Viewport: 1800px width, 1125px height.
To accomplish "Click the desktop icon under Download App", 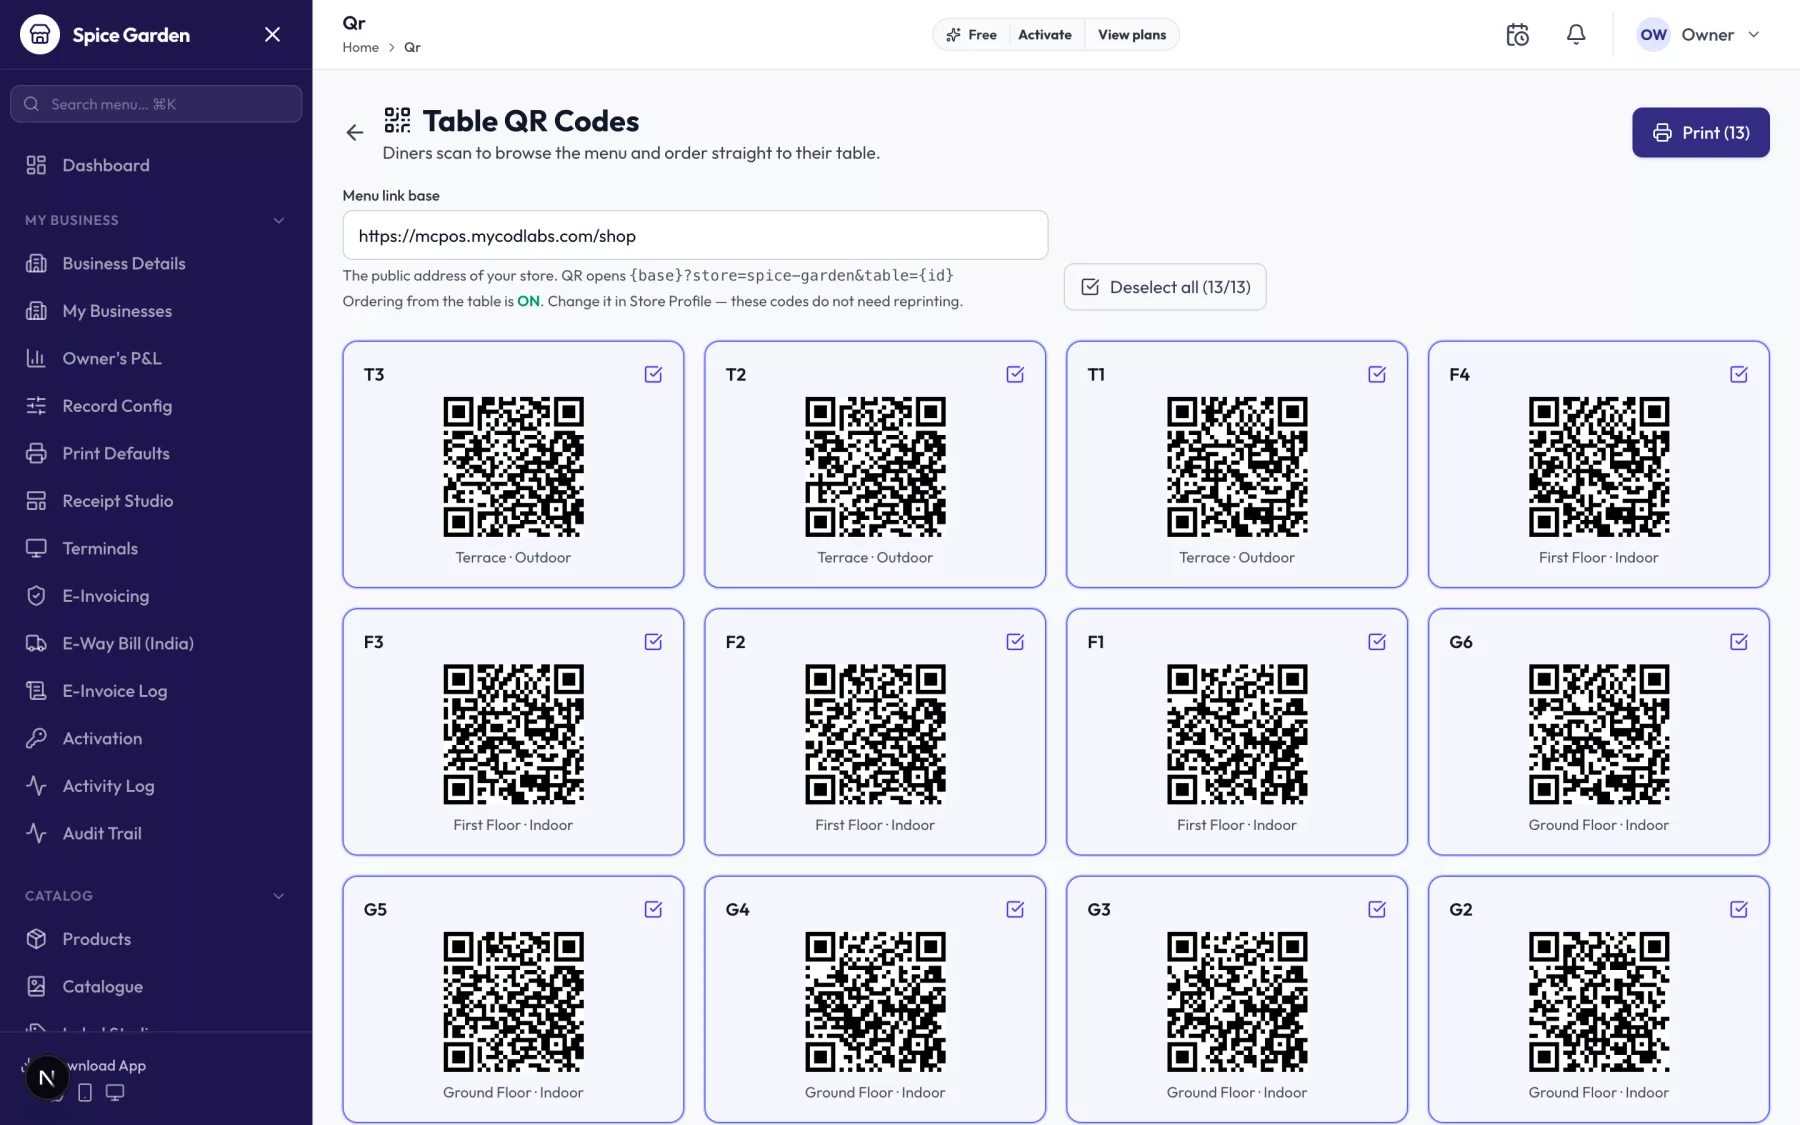I will pyautogui.click(x=115, y=1093).
